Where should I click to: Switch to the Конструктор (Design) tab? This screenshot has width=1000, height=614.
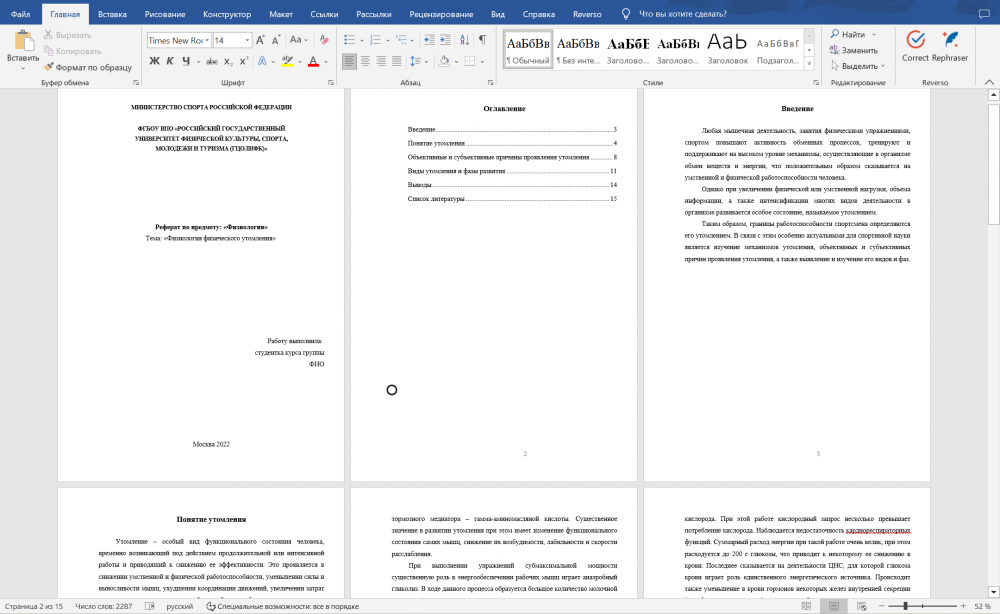227,13
